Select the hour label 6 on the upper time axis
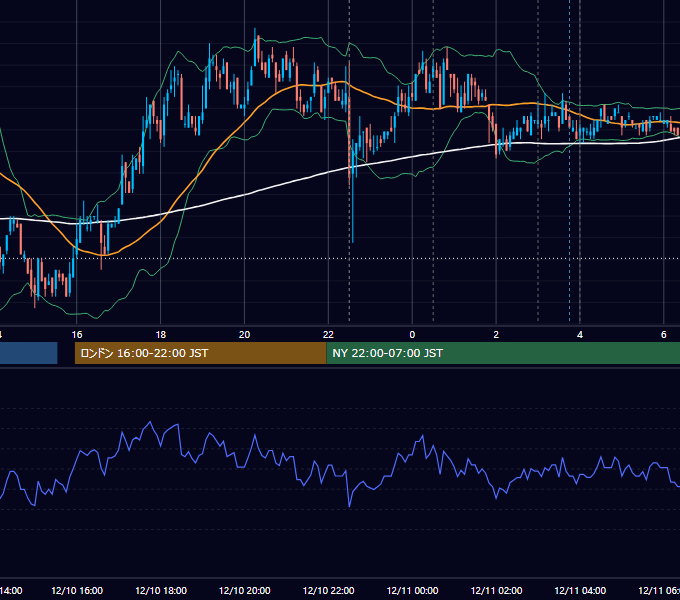The width and height of the screenshot is (680, 600). [664, 335]
